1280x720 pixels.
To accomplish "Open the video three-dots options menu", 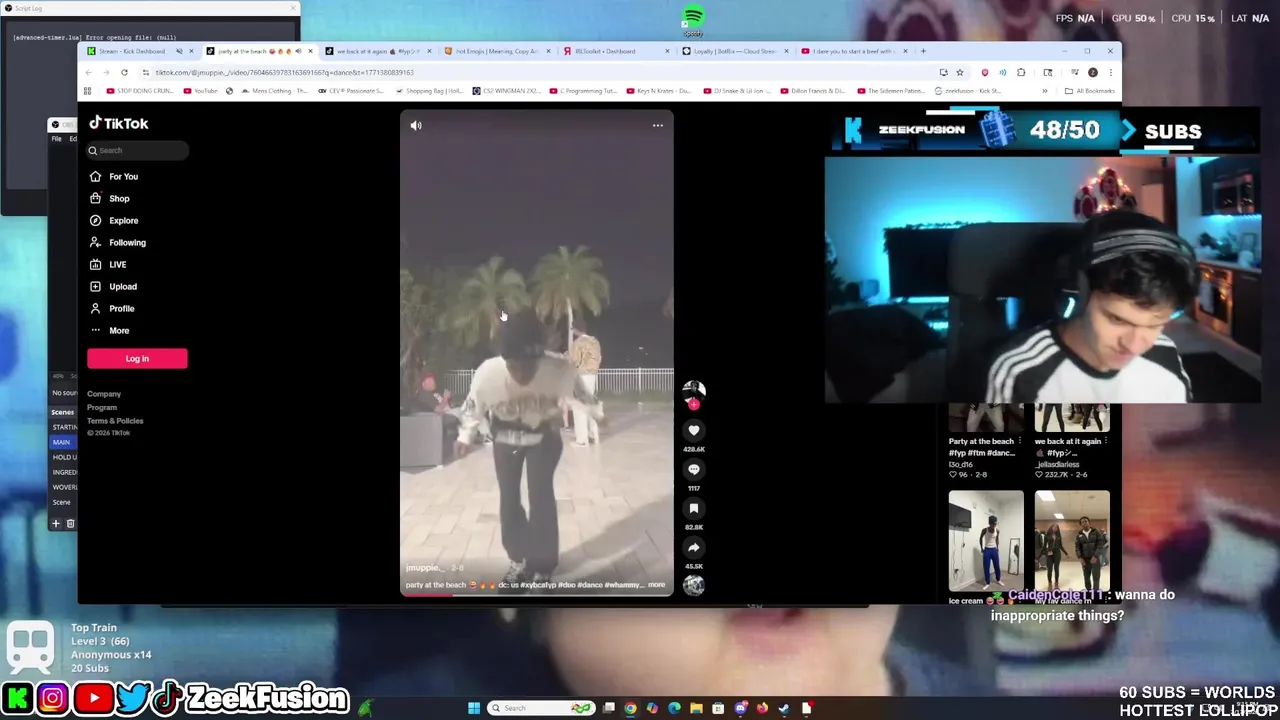I will (658, 126).
